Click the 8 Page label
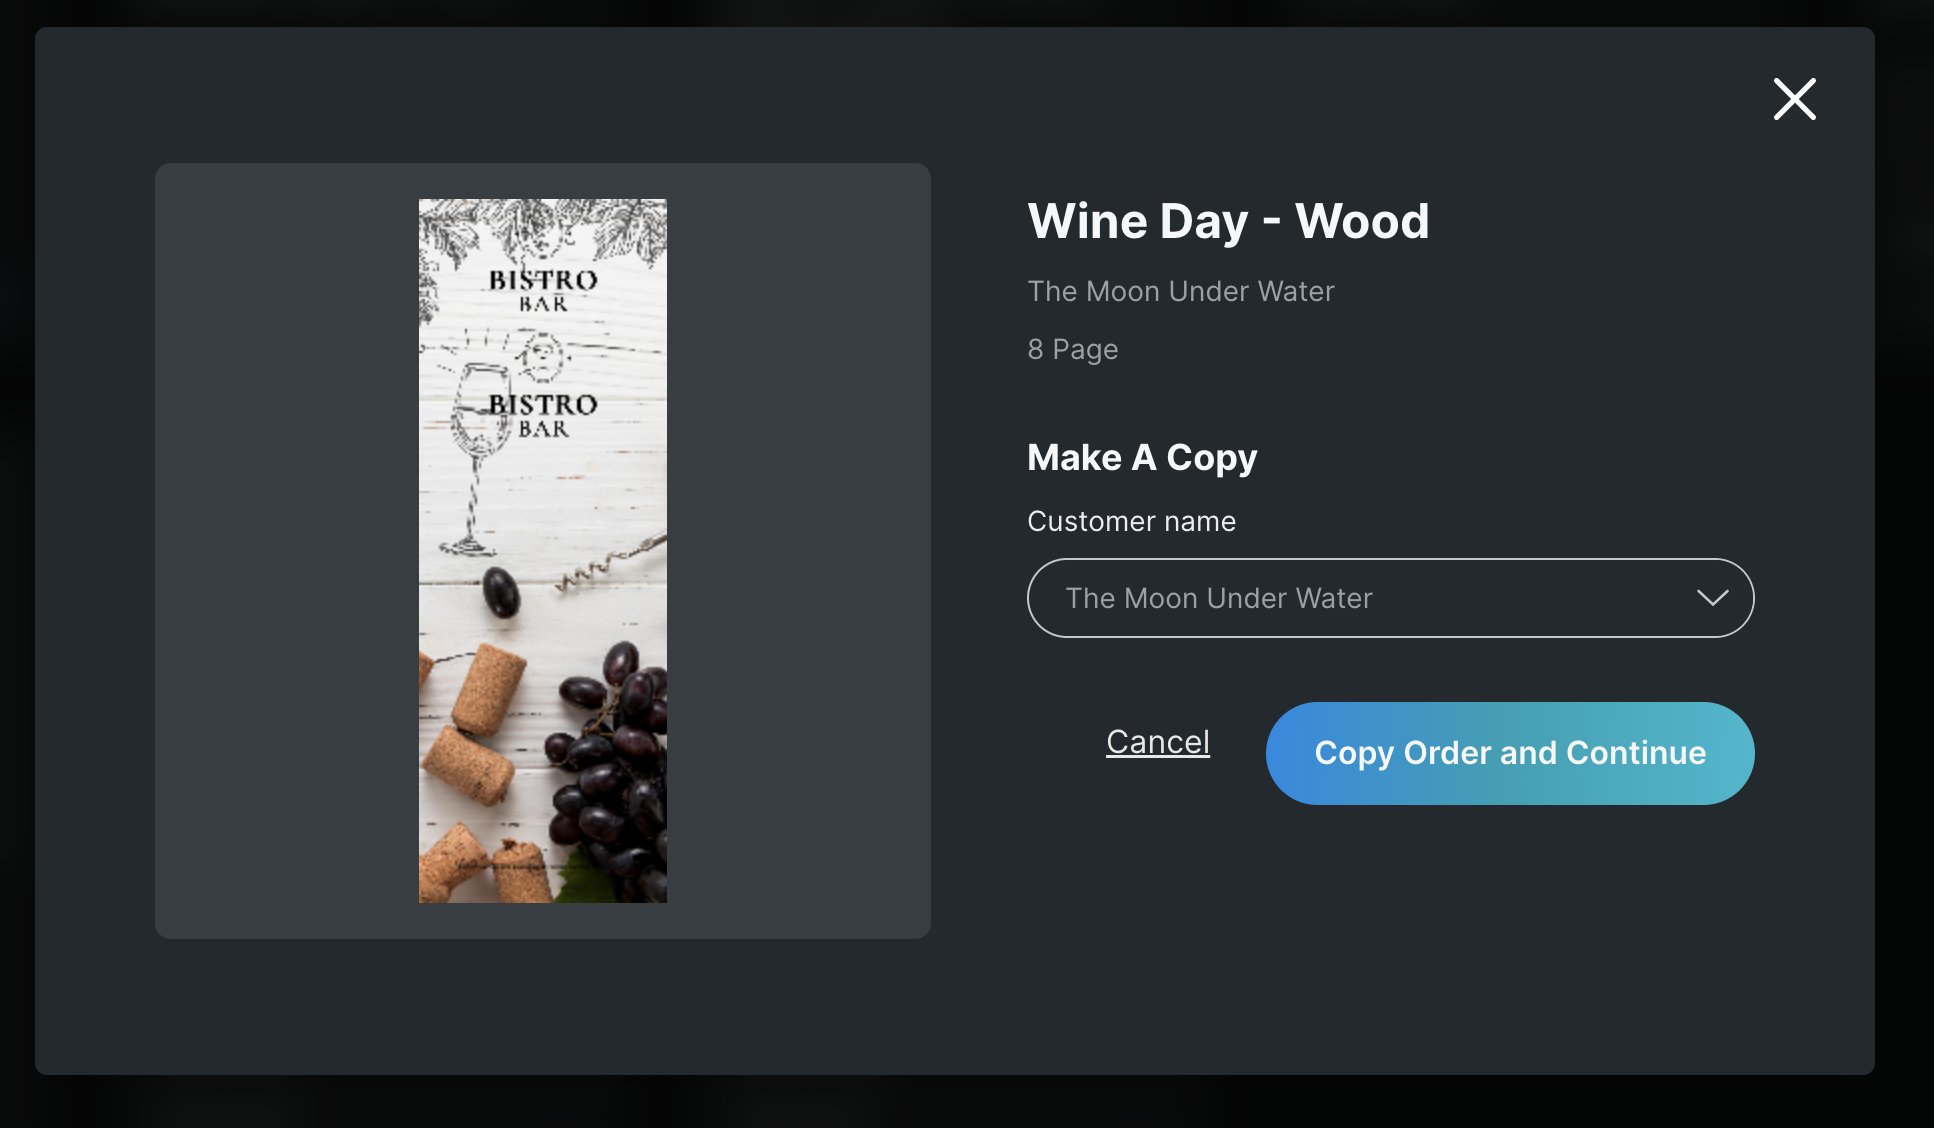This screenshot has height=1128, width=1934. click(1072, 349)
